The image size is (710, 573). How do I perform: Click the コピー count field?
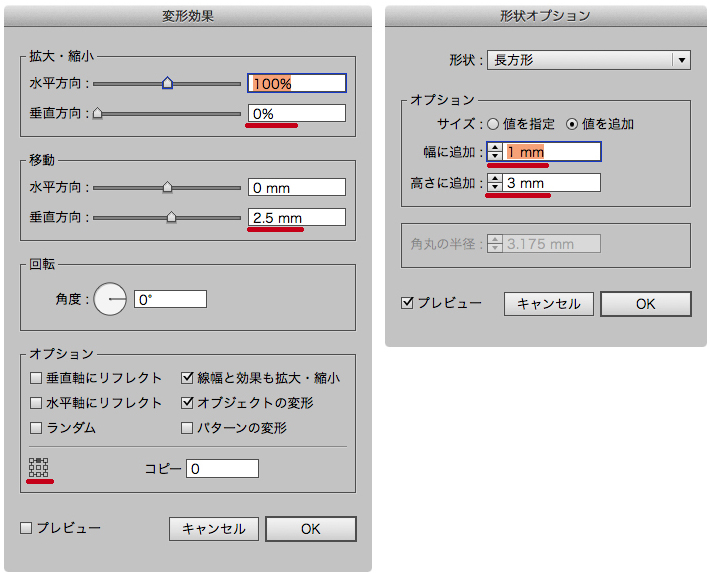click(x=223, y=468)
